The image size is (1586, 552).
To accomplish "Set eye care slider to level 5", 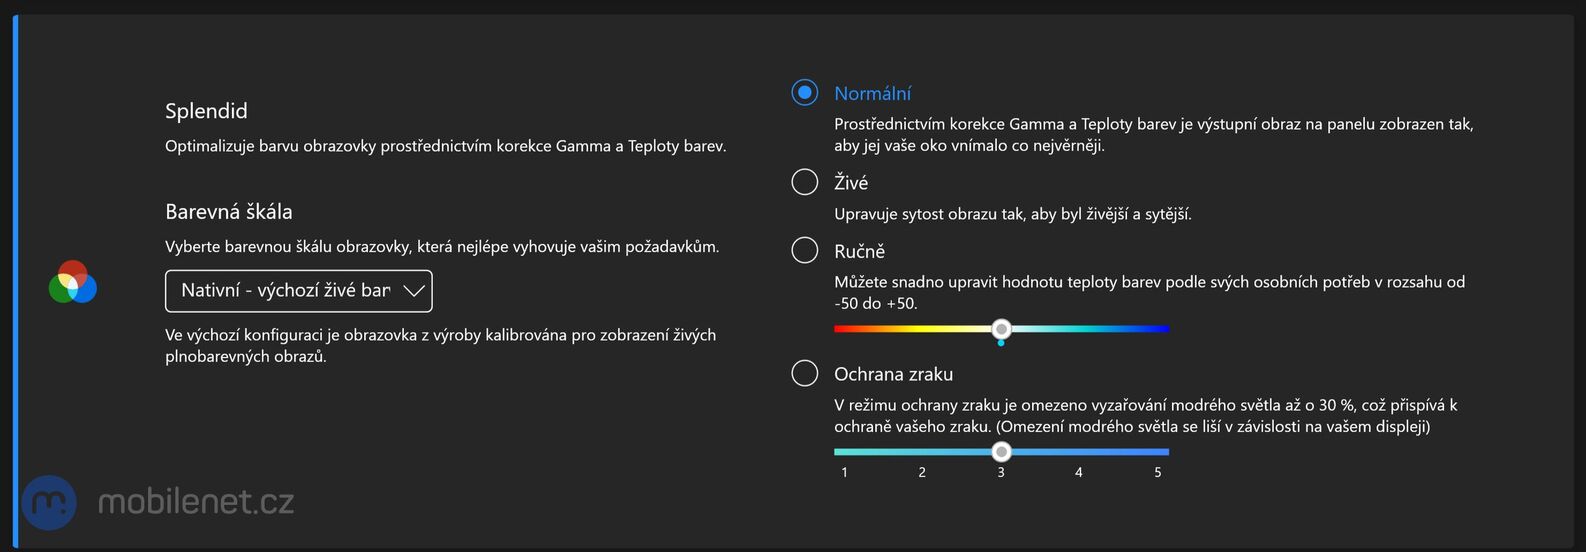I will tap(1158, 452).
